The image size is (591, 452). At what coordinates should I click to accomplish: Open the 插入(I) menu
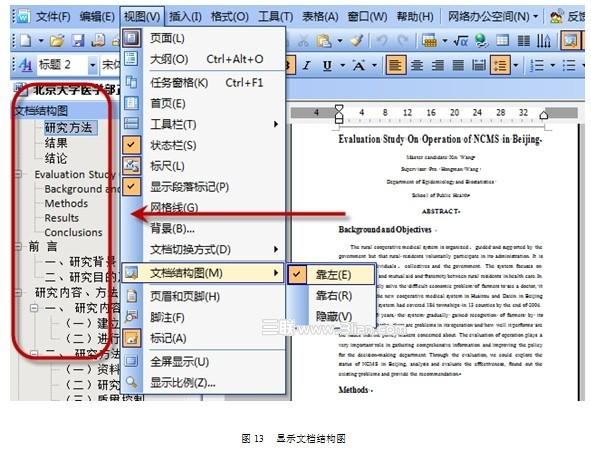click(185, 16)
